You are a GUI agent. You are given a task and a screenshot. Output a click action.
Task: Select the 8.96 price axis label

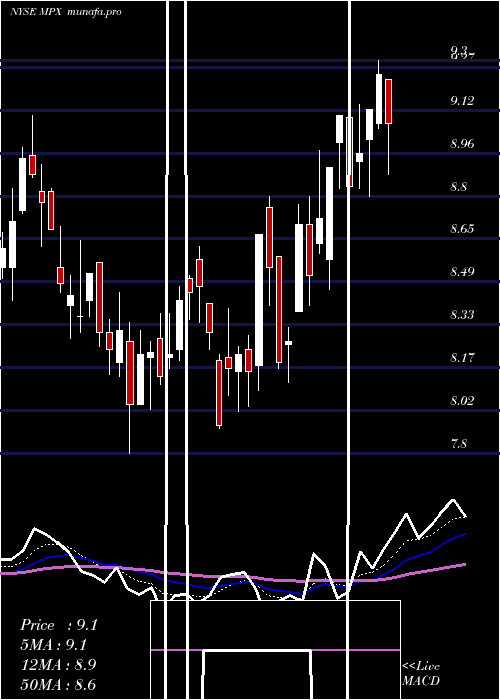(x=462, y=144)
